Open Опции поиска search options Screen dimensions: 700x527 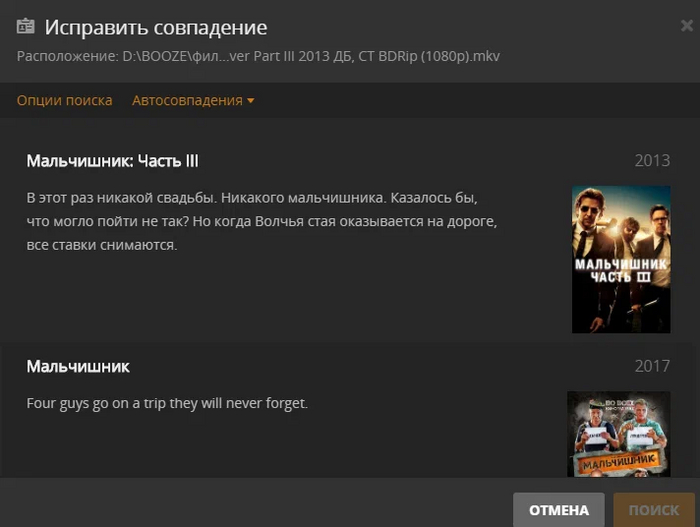(x=65, y=100)
